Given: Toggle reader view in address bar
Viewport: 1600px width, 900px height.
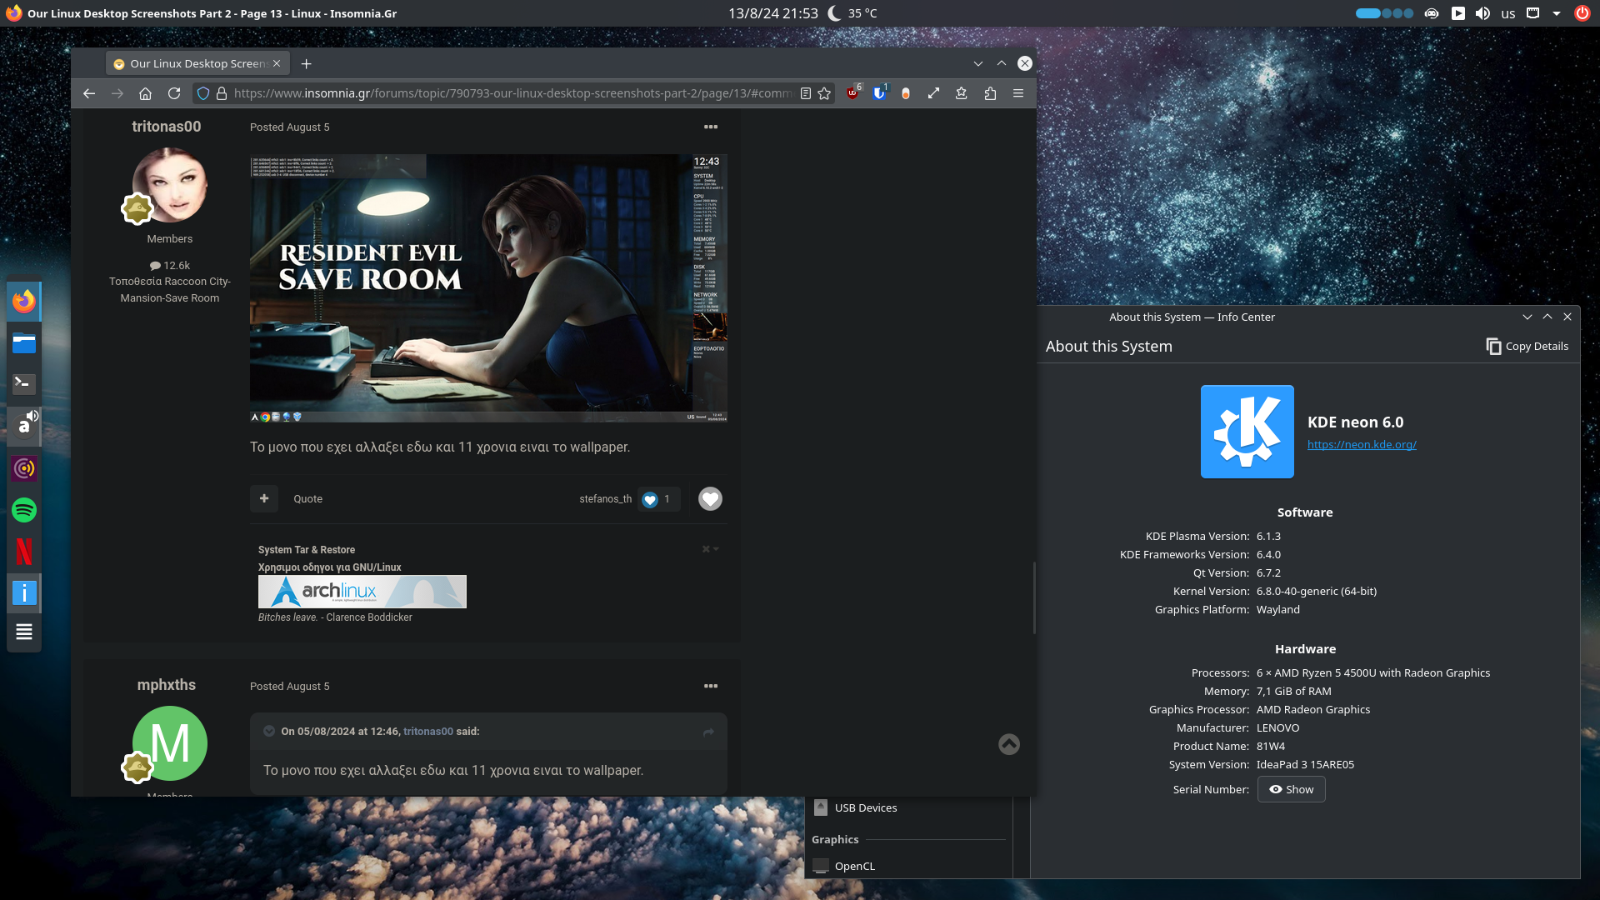Looking at the screenshot, I should (806, 93).
